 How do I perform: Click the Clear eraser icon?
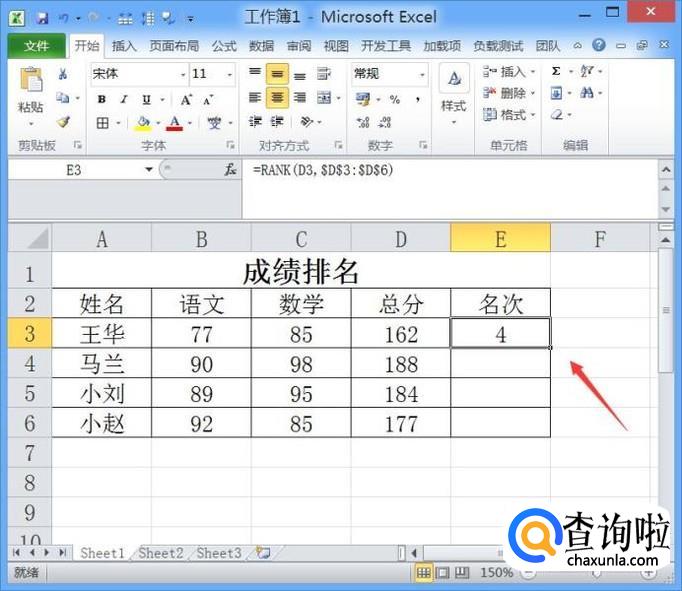[557, 115]
